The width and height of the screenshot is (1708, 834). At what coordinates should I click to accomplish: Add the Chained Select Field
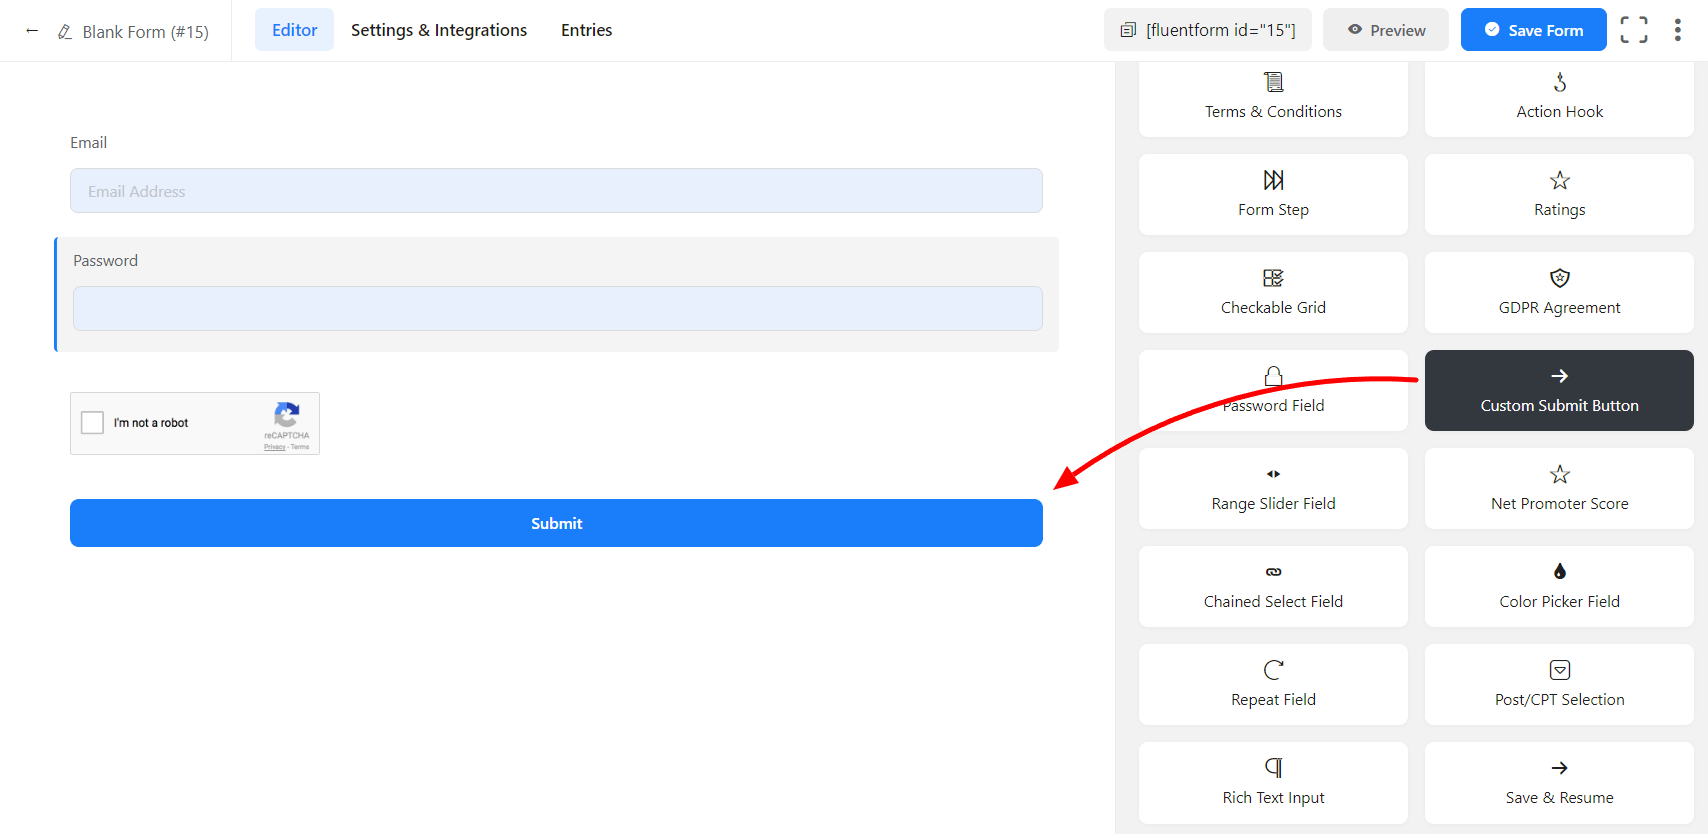point(1272,586)
